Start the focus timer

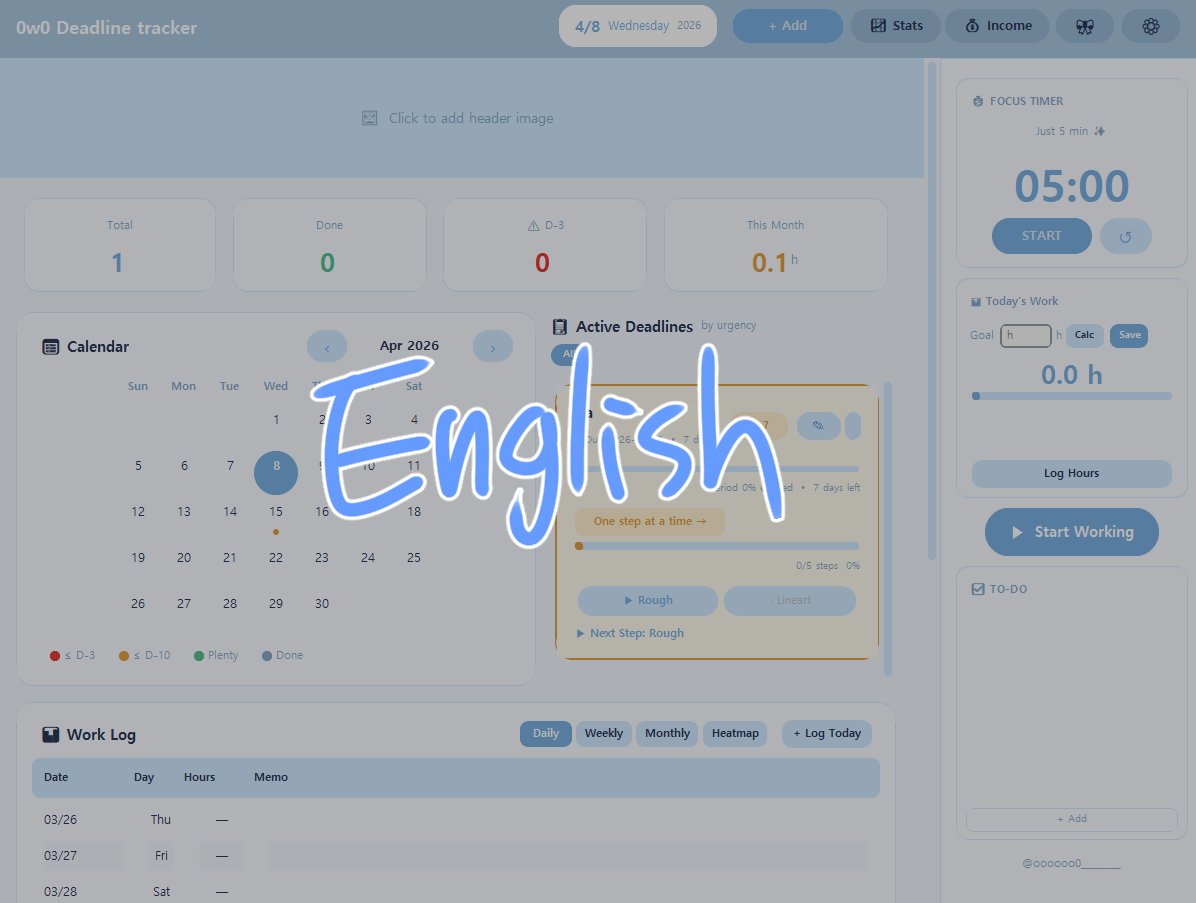[x=1041, y=236]
